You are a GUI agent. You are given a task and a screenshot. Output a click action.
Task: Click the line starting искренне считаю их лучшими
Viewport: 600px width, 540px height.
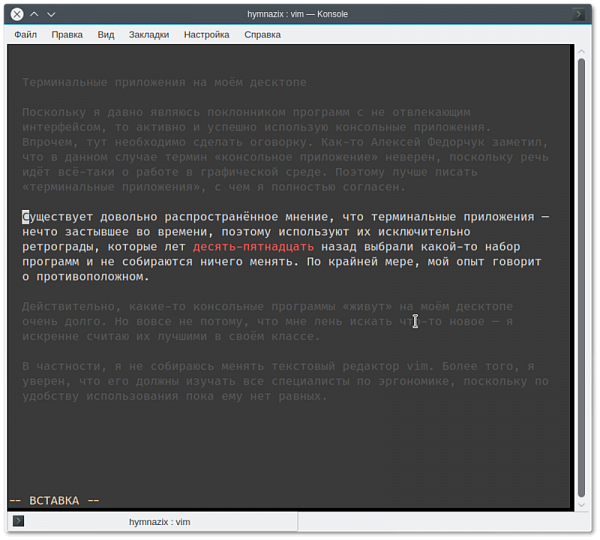[171, 336]
